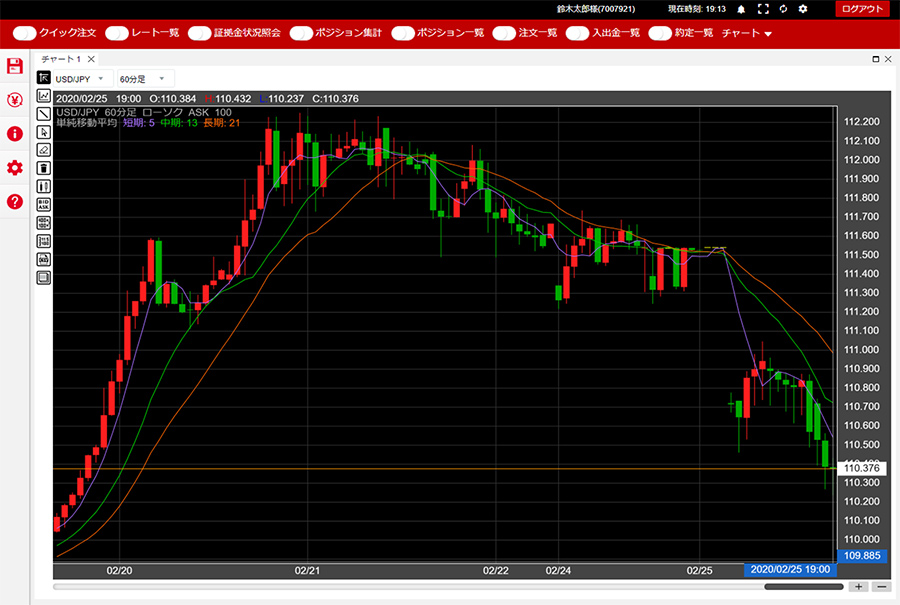Click the notification bell icon
Screen dimensions: 900x605
[x=741, y=9]
